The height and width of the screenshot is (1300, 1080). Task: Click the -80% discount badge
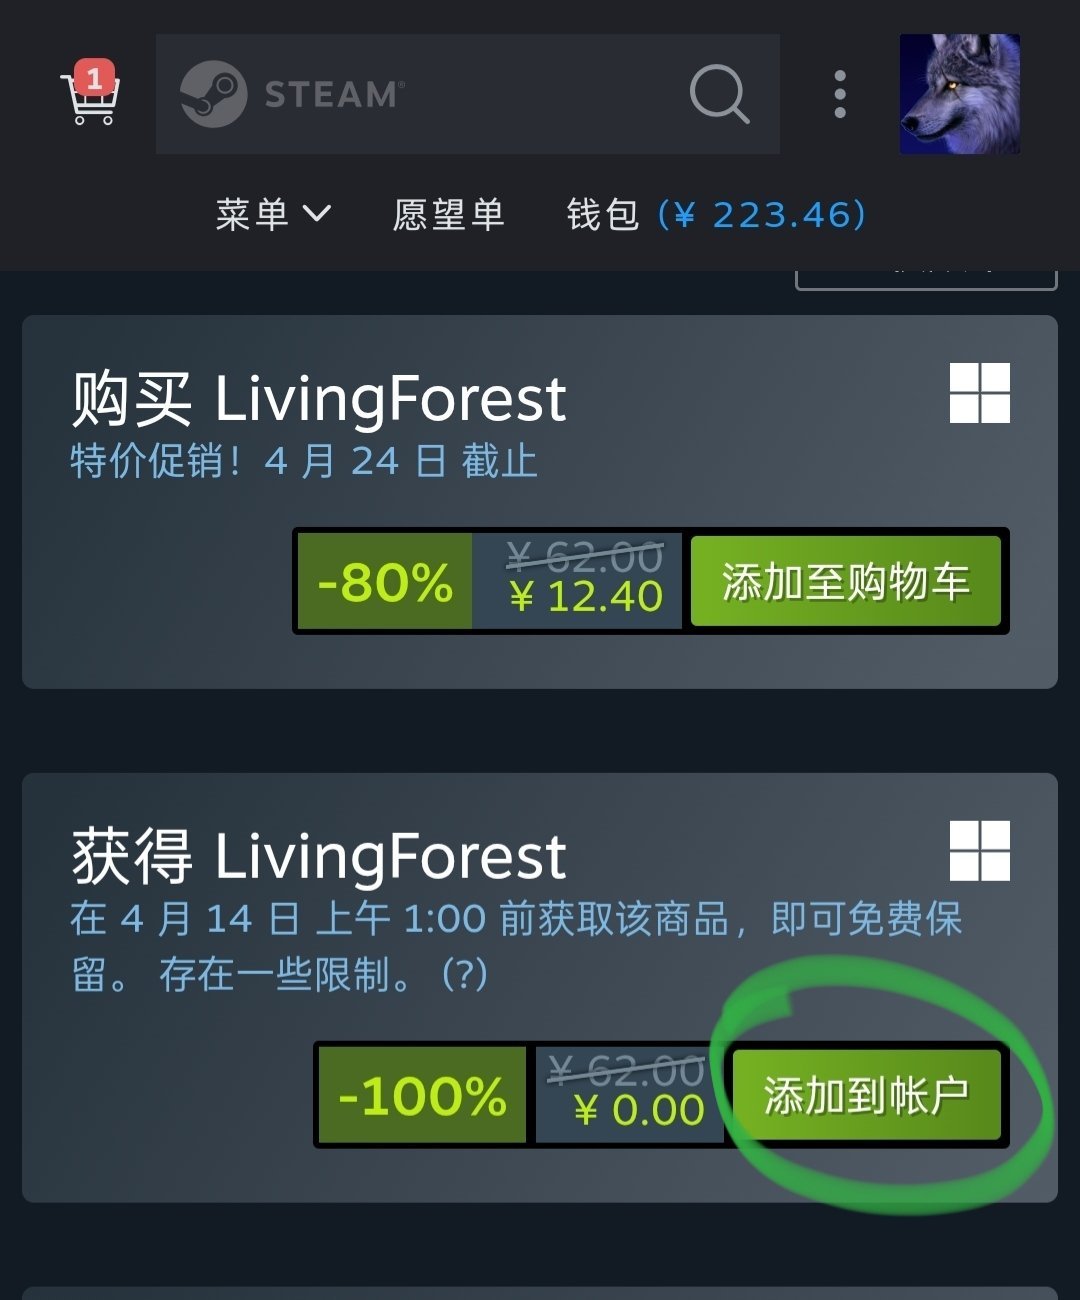385,581
